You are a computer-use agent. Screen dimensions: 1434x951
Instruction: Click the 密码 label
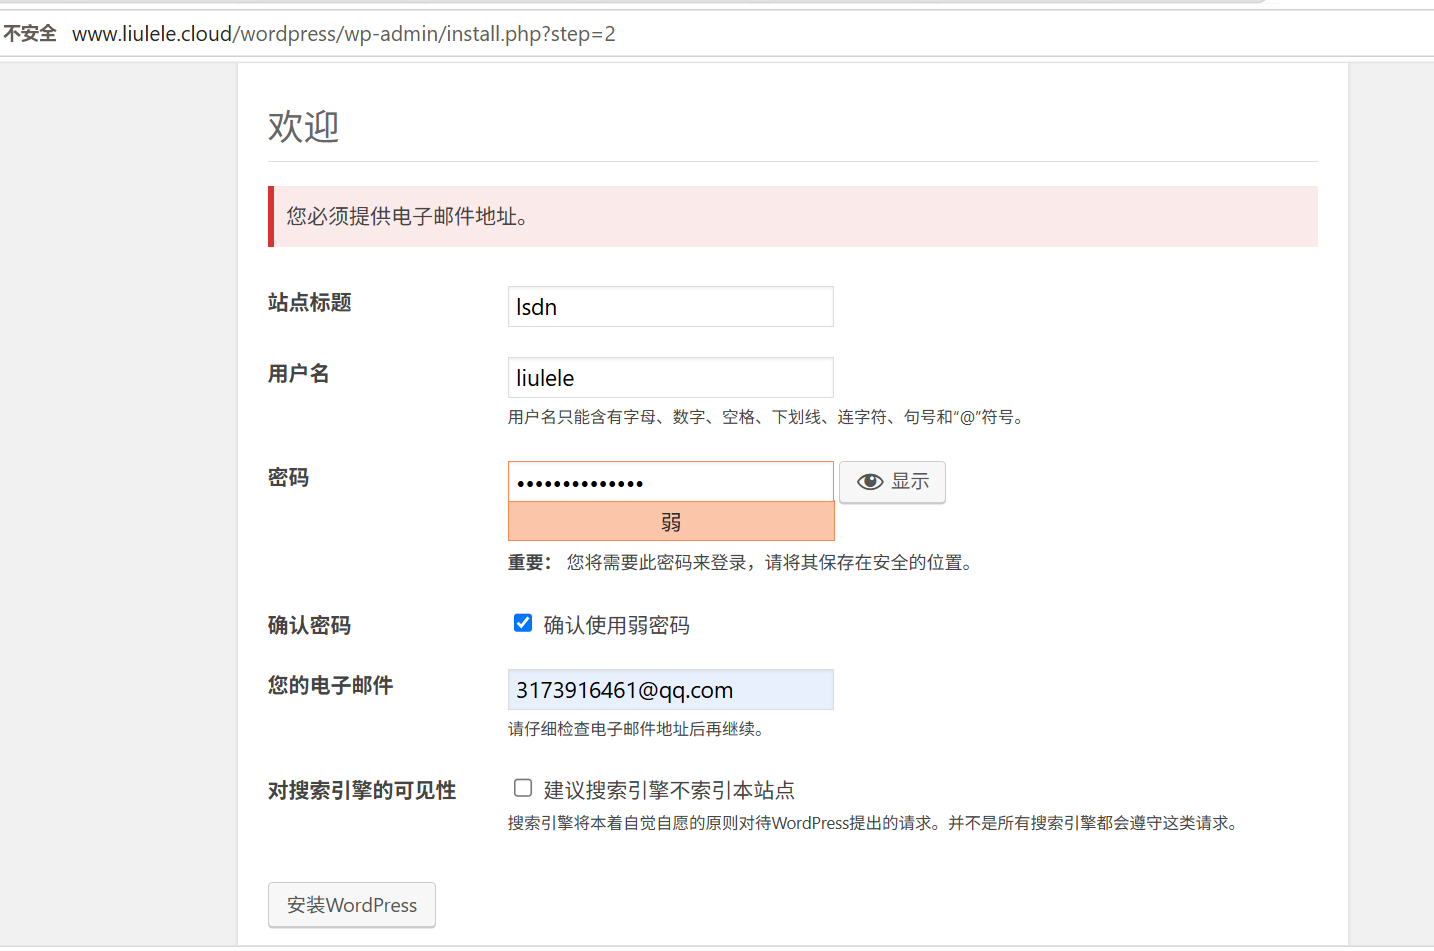click(x=289, y=478)
